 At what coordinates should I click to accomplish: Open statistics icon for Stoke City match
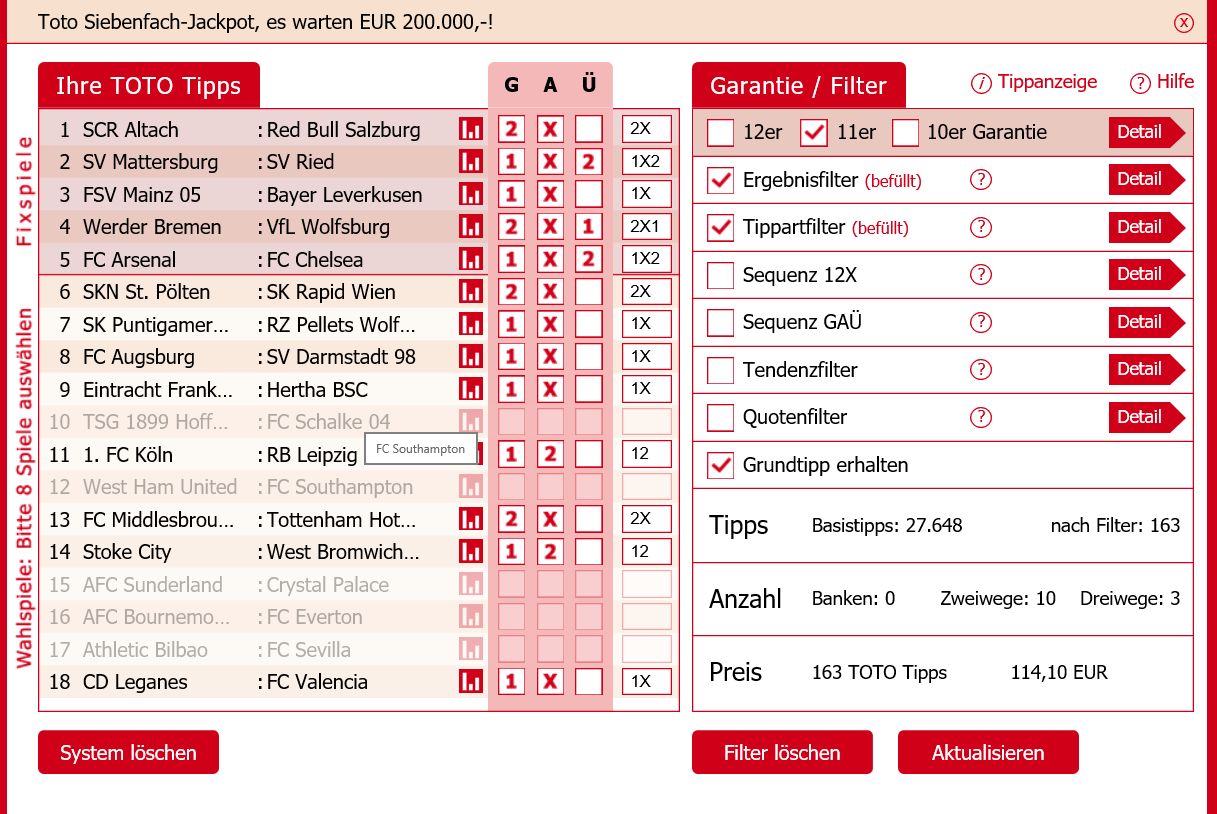(470, 552)
